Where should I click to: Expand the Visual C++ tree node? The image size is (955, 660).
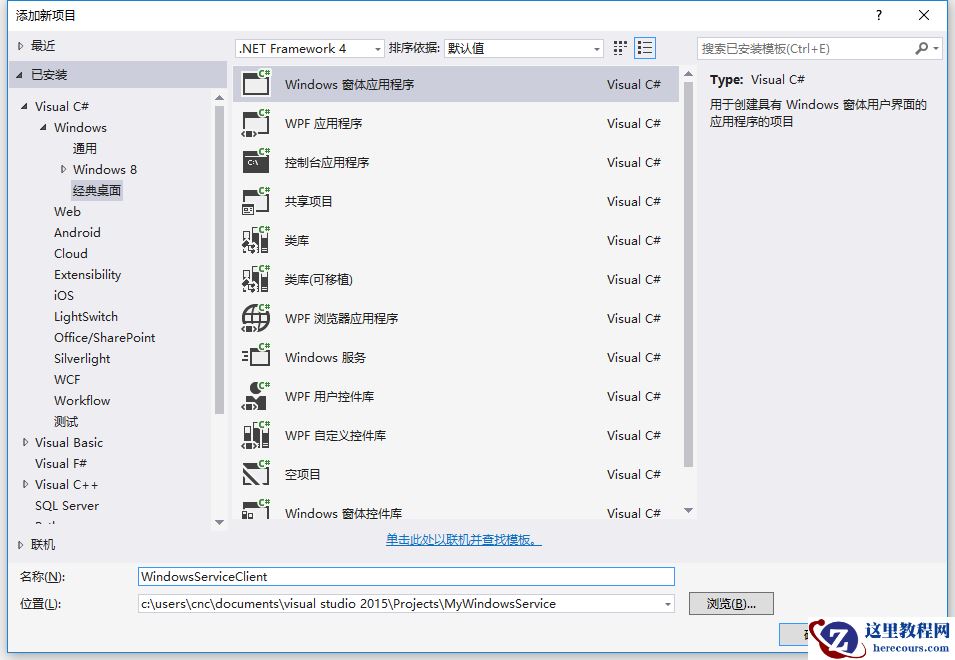(x=25, y=485)
